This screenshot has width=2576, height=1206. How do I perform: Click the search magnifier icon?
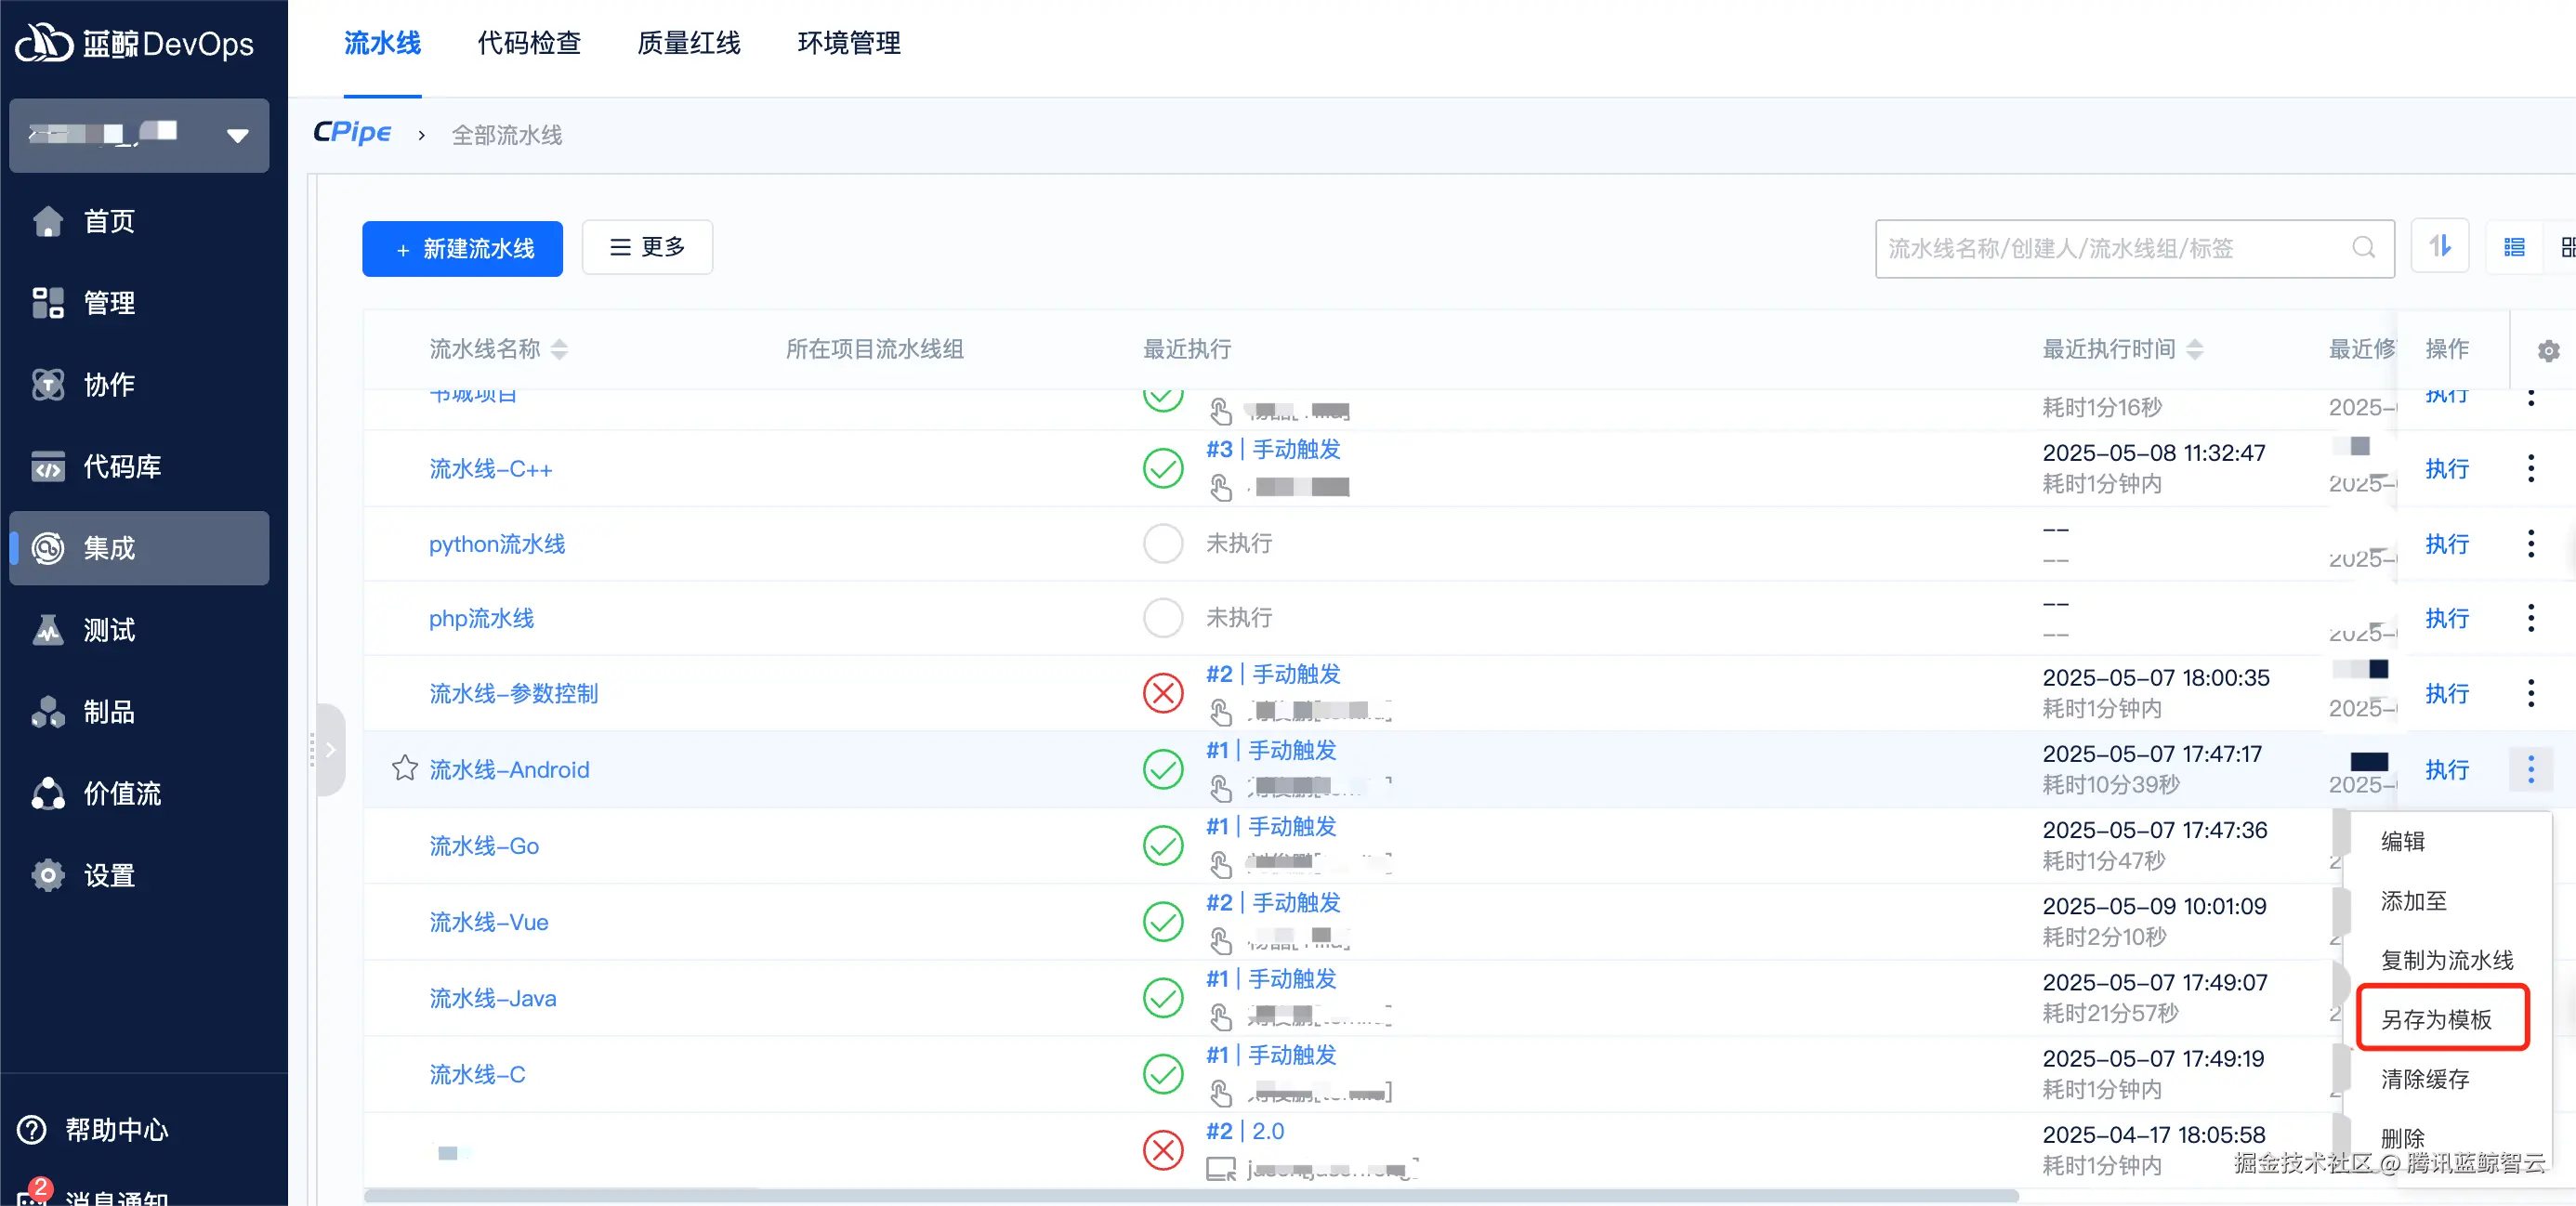click(2363, 247)
